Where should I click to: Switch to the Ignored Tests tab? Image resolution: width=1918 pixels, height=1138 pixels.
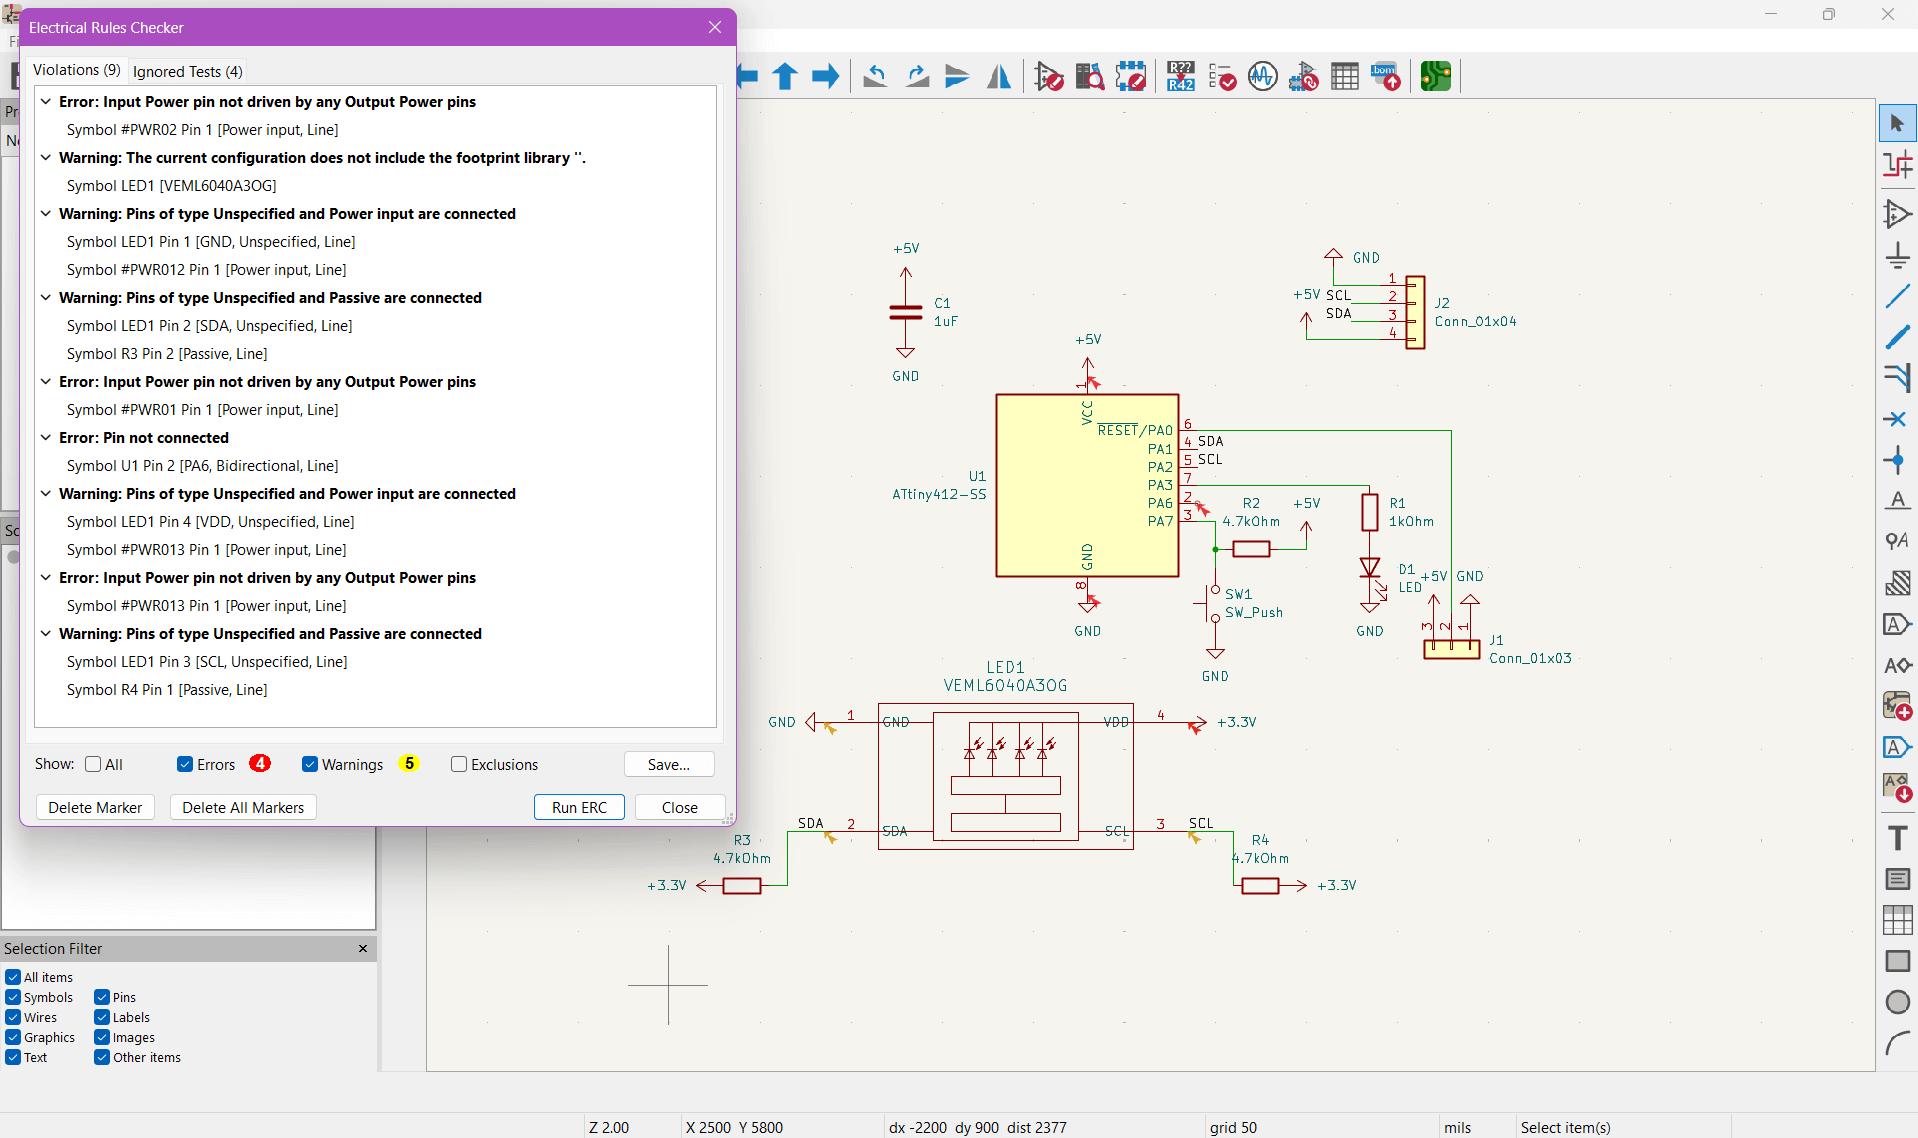(x=187, y=71)
